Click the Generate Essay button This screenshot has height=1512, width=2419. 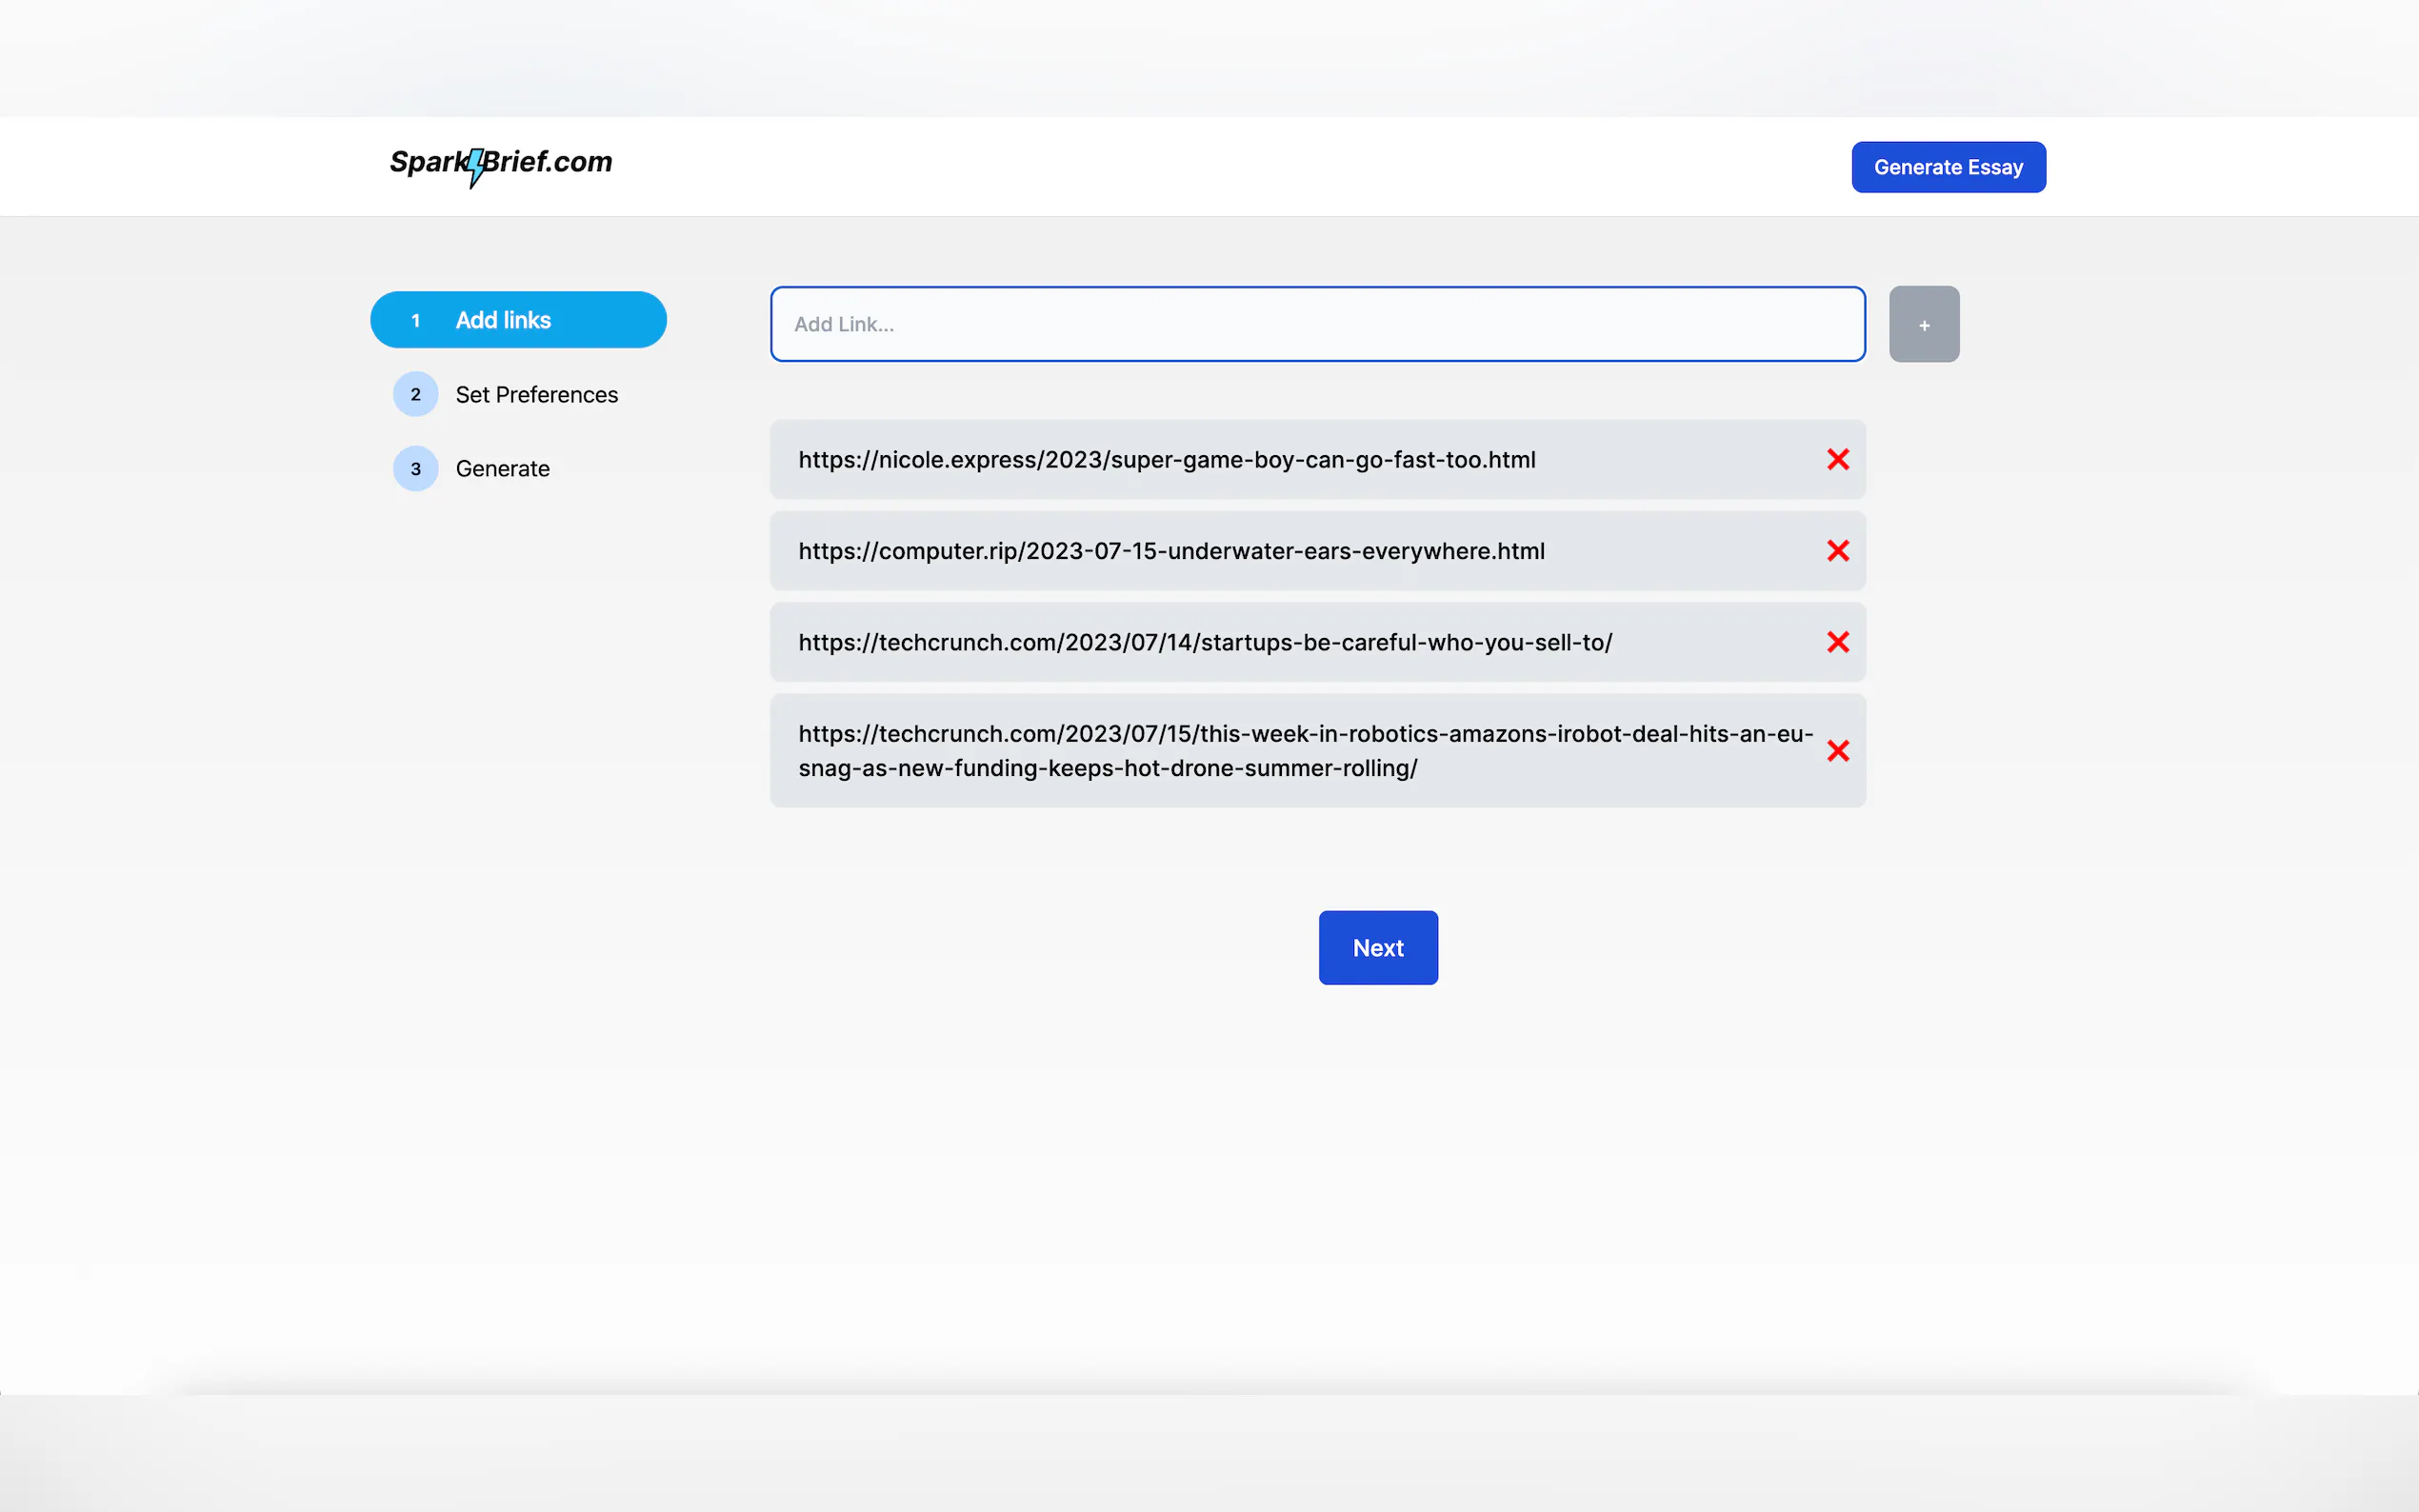(x=1947, y=167)
